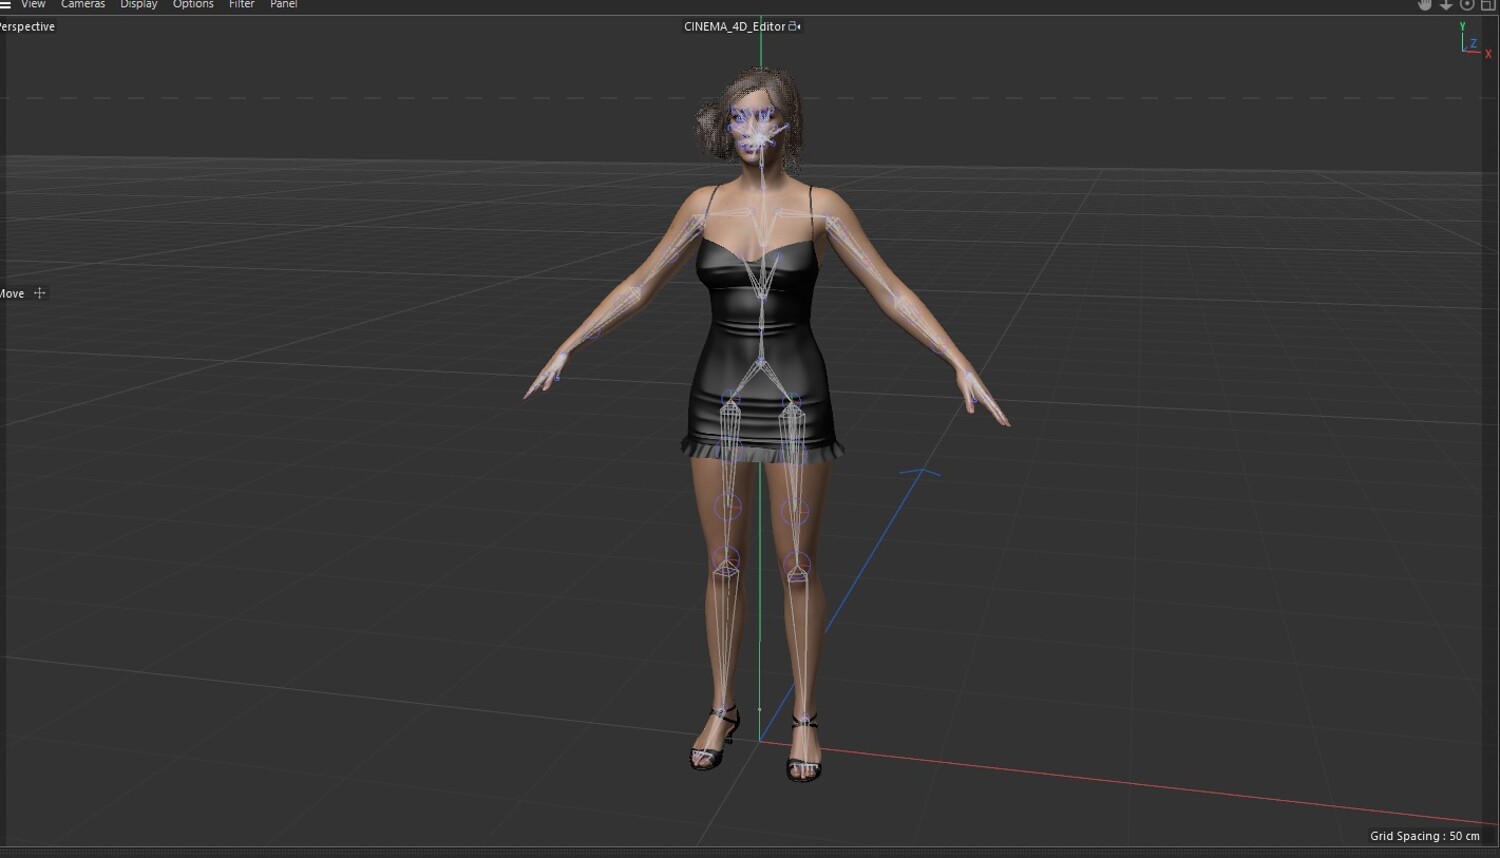This screenshot has height=858, width=1500.
Task: Click the camera icon beside CINEMA_4D_Editor
Action: [x=794, y=27]
